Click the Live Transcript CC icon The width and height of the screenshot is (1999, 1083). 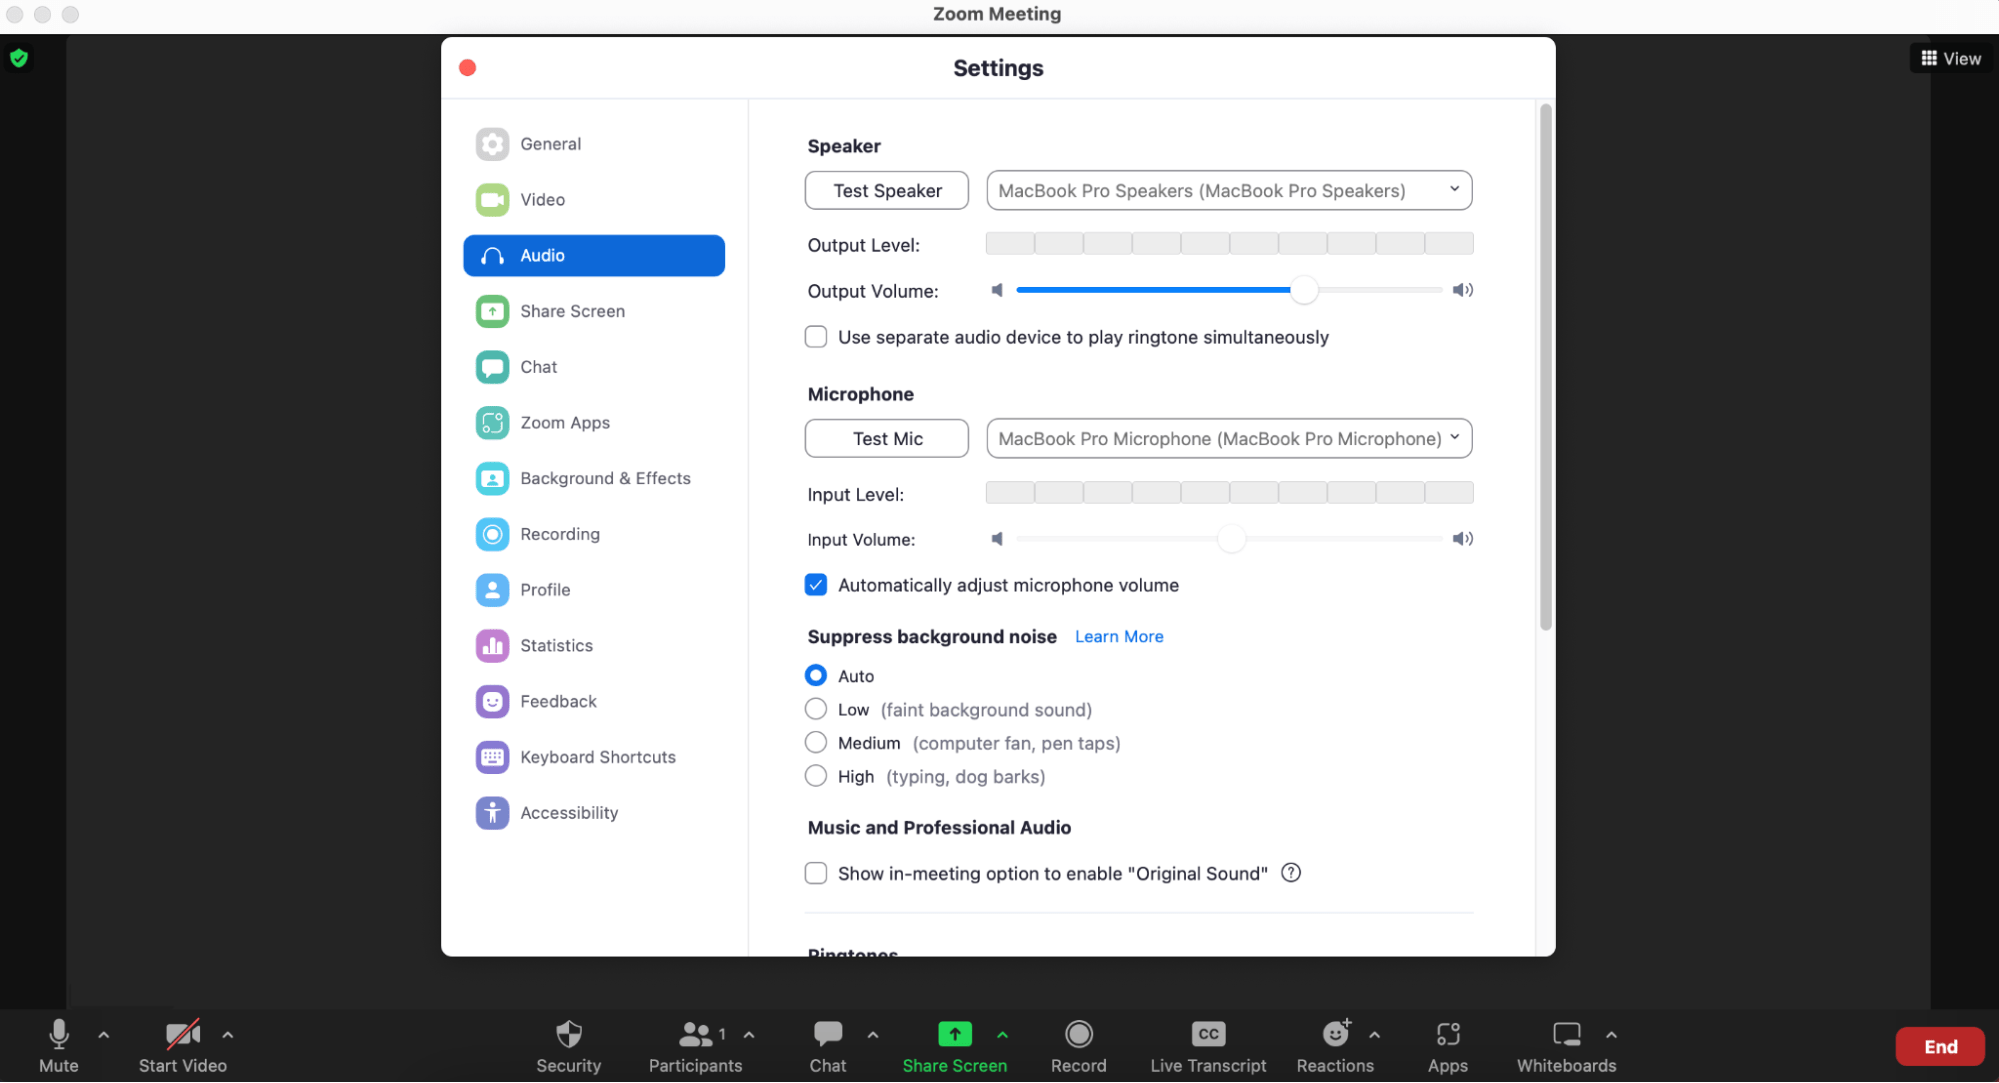click(1208, 1034)
